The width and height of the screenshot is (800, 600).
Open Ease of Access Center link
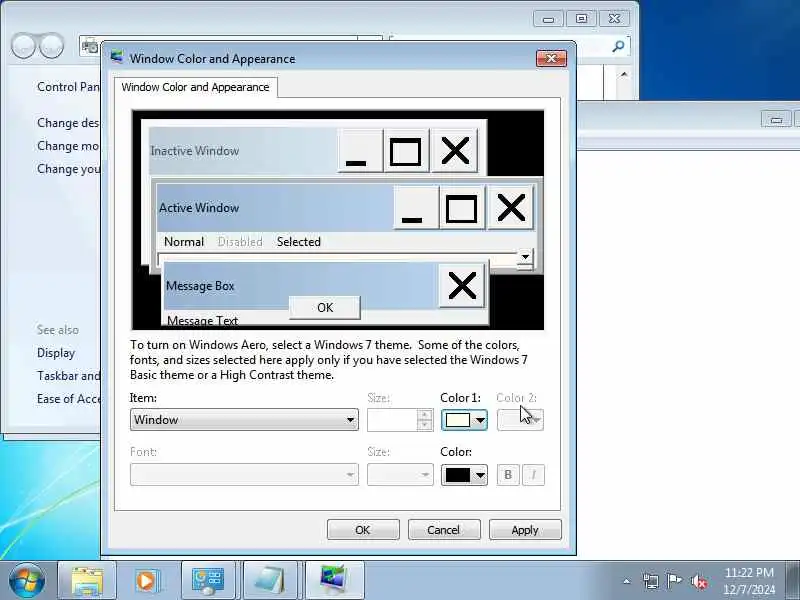(x=68, y=398)
